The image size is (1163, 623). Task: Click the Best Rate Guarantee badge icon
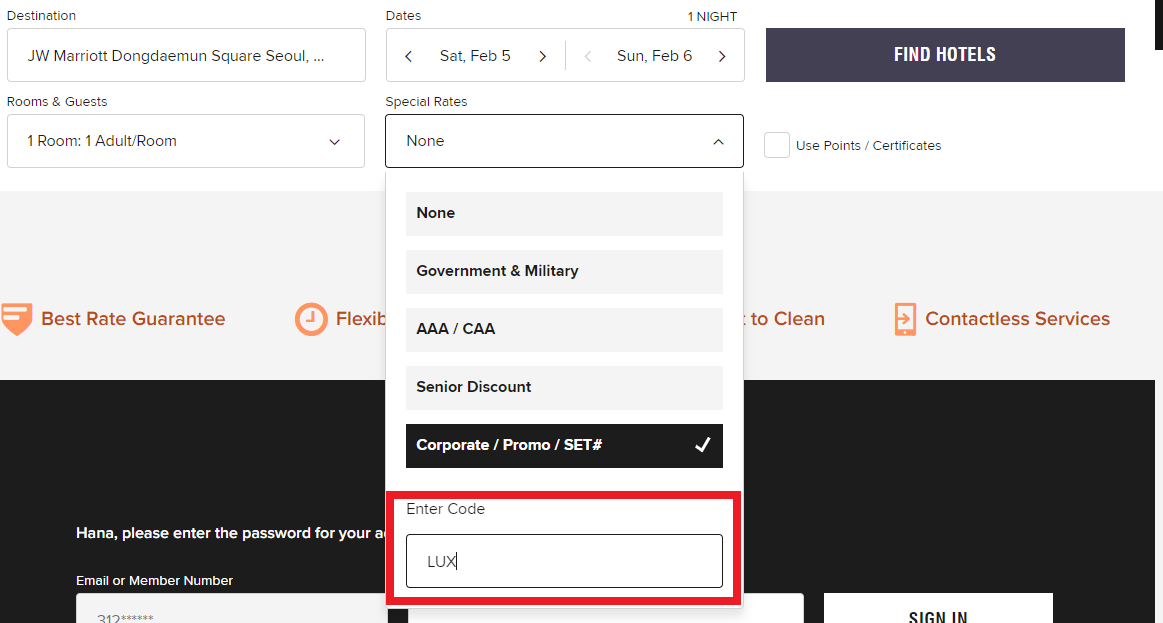click(16, 319)
